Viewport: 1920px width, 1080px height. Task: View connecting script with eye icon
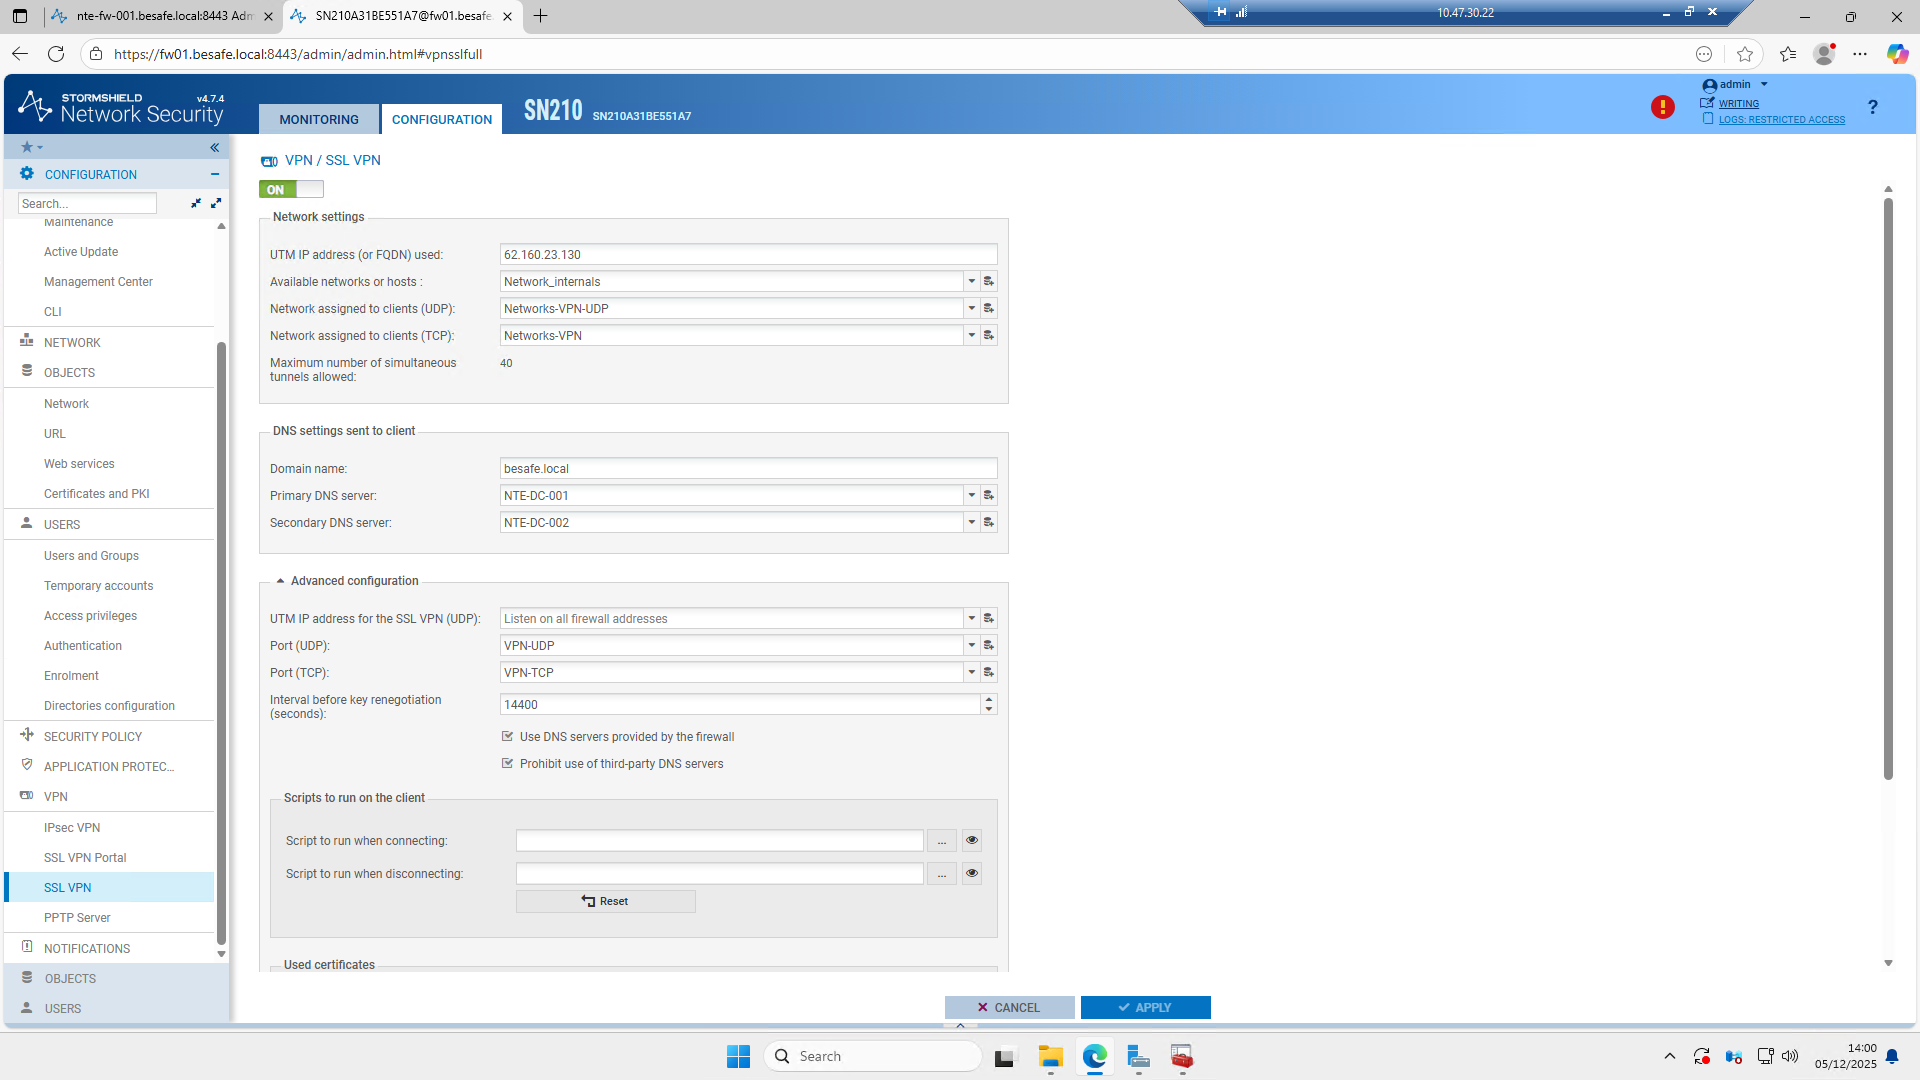coord(971,841)
